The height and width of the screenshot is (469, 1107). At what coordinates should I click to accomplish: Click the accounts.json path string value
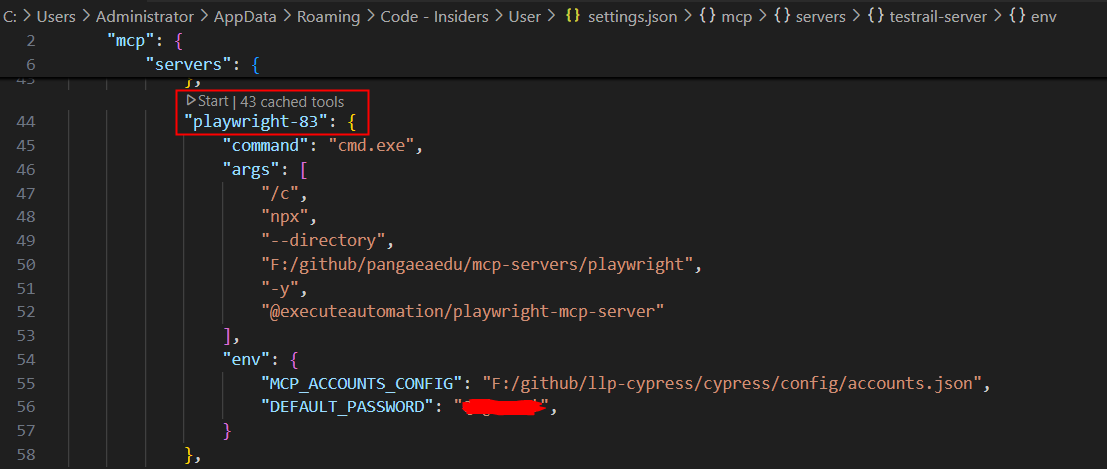(732, 384)
